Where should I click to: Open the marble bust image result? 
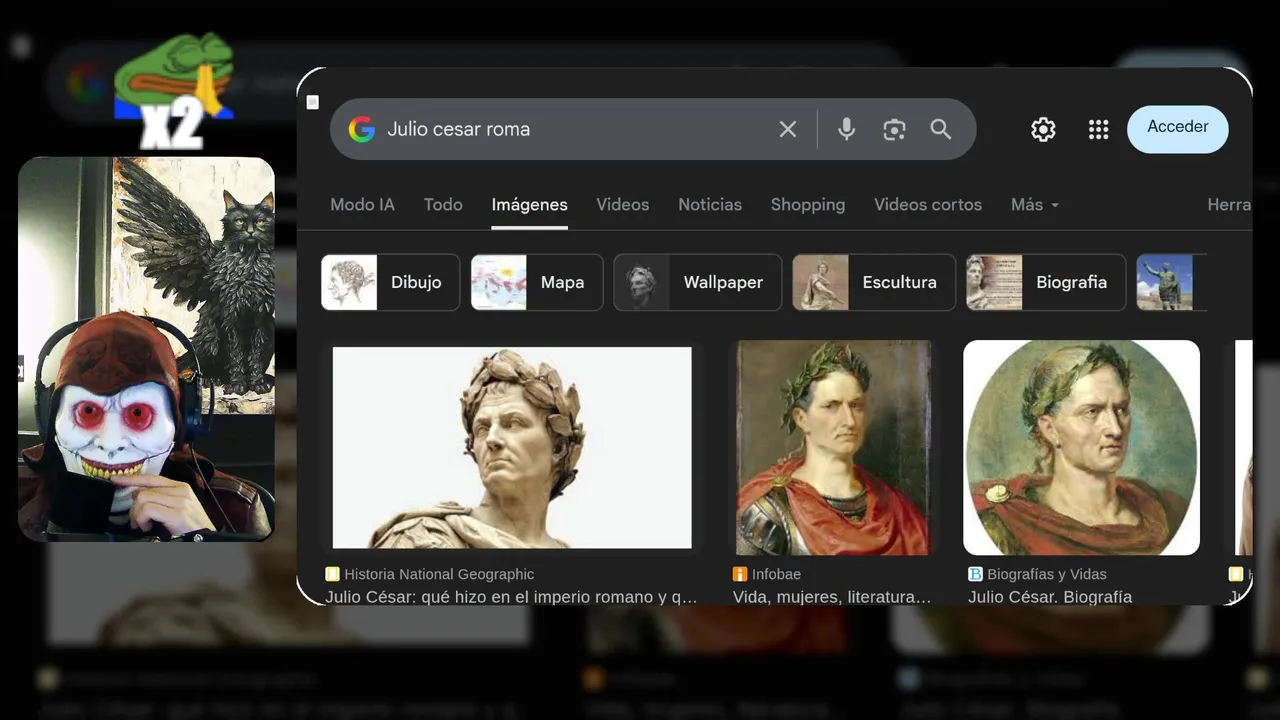coord(512,447)
